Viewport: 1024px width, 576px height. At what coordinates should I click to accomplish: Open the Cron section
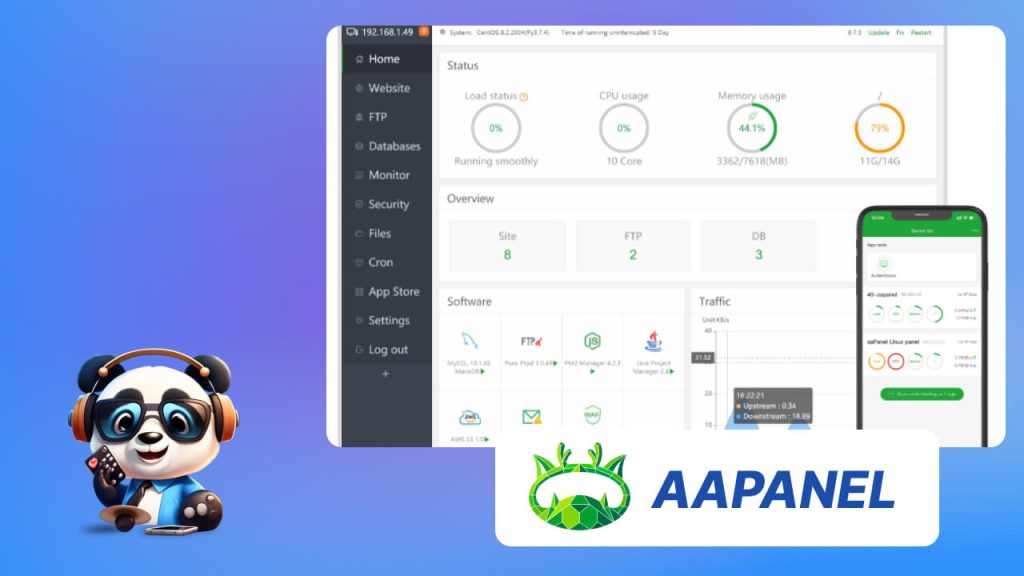coord(387,263)
